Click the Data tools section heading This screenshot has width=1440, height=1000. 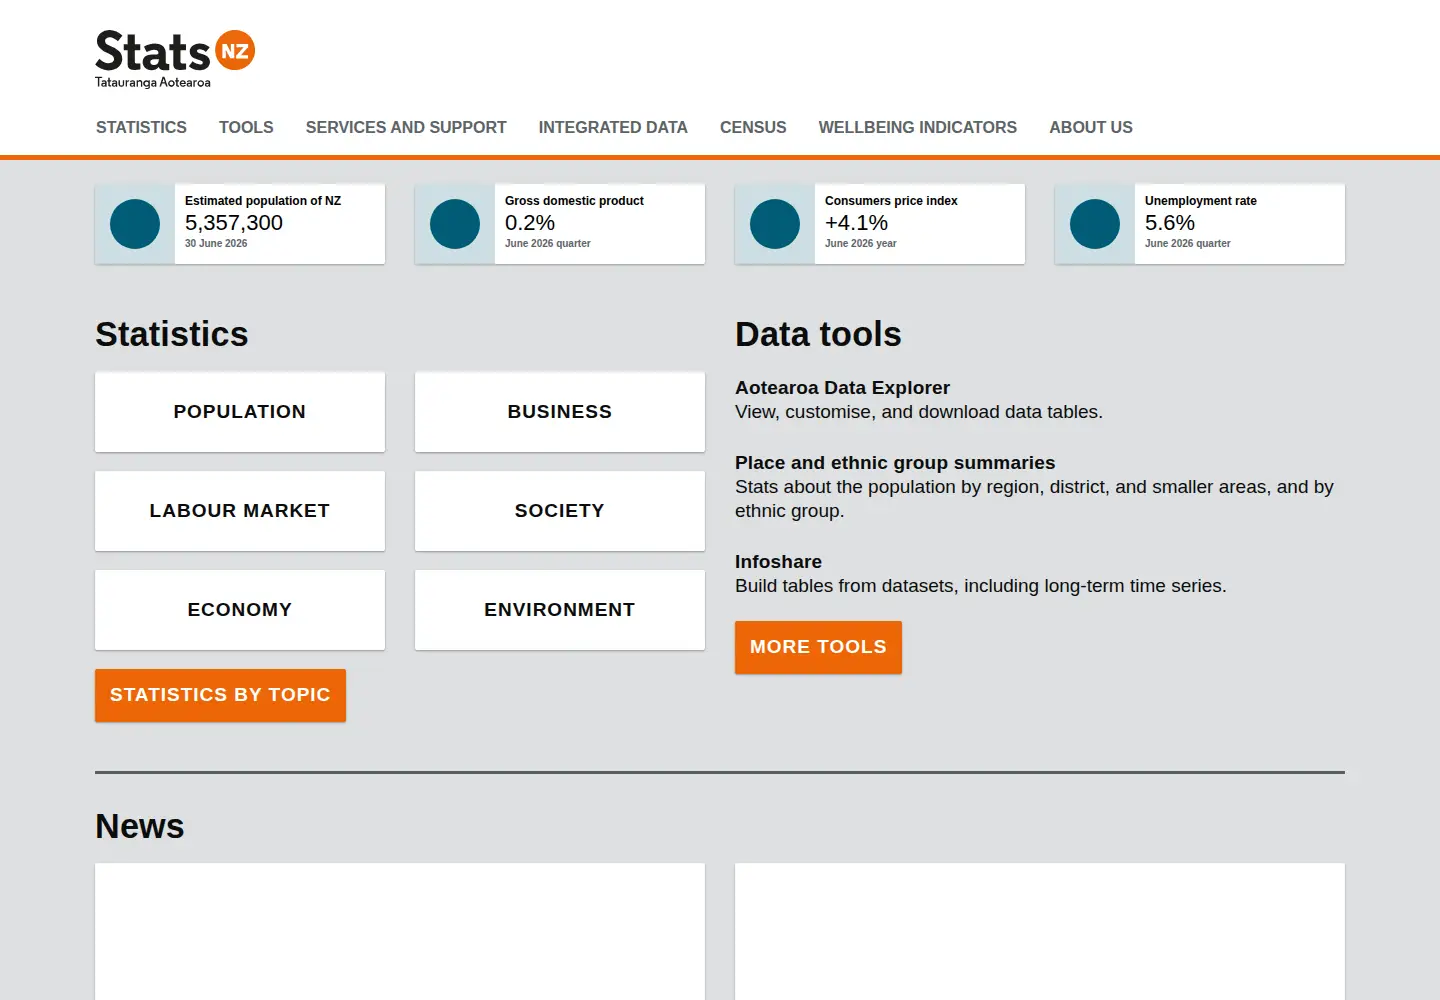pos(818,334)
